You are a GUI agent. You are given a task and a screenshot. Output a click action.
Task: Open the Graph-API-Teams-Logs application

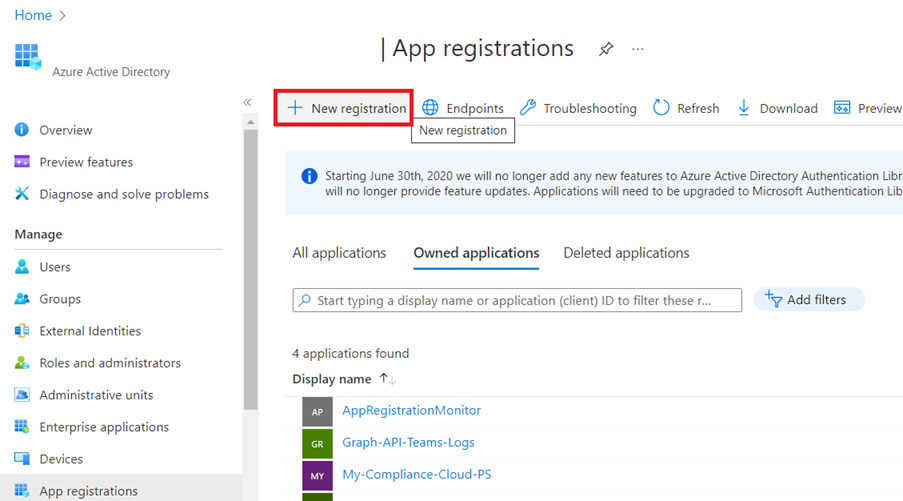click(x=408, y=442)
